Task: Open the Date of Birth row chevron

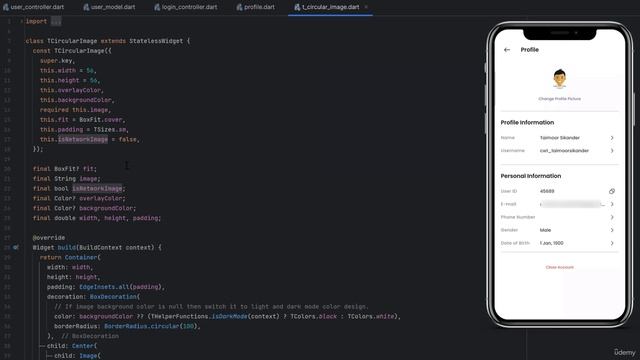Action: click(612, 243)
